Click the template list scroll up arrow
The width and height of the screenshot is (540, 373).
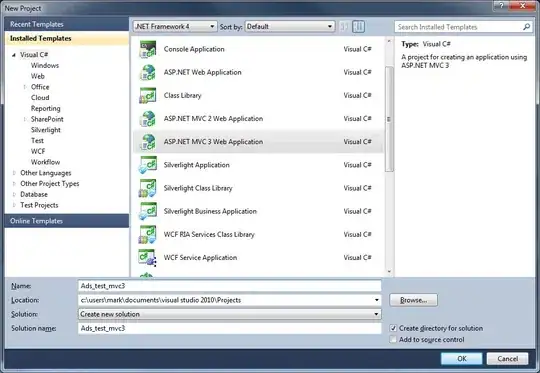[x=389, y=41]
